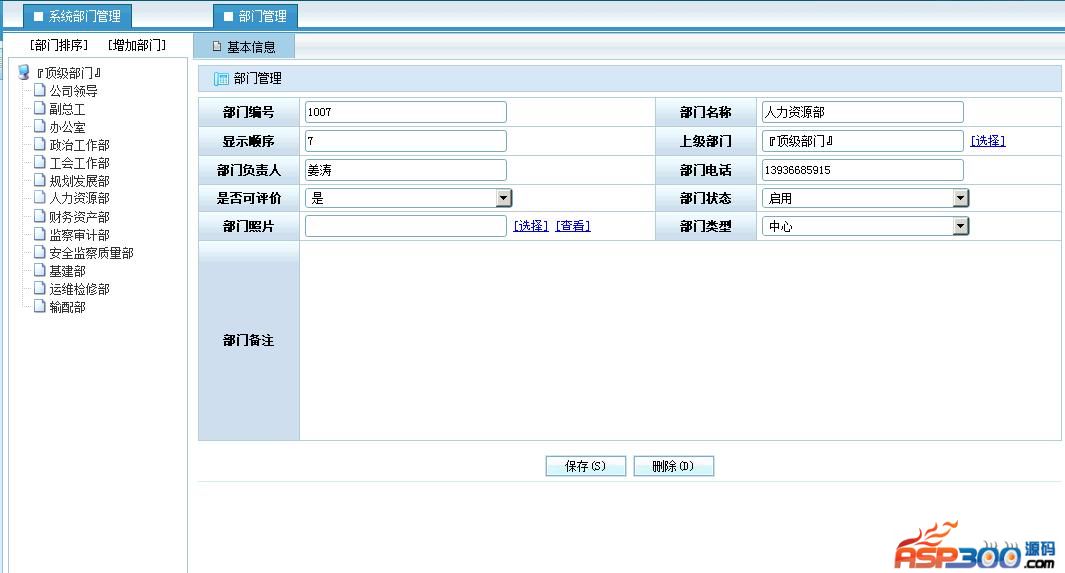The width and height of the screenshot is (1065, 573).
Task: Click the 部门编号 input field
Action: coord(405,112)
